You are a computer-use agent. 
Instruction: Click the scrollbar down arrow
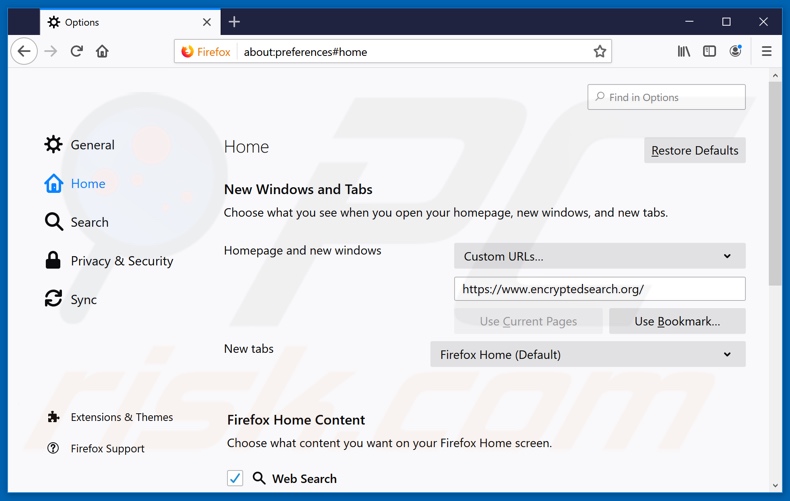[x=775, y=486]
